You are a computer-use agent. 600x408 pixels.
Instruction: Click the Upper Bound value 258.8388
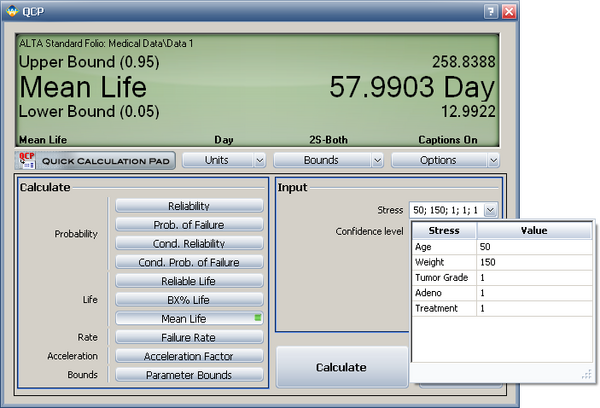(464, 62)
